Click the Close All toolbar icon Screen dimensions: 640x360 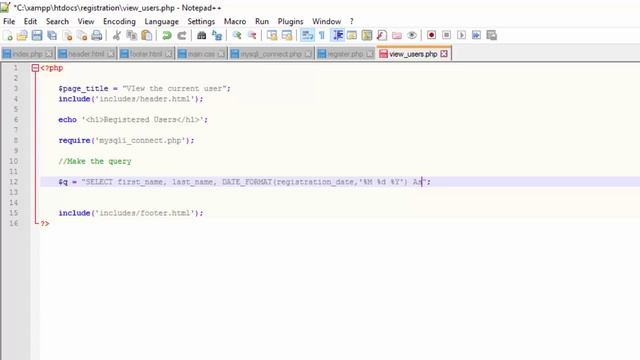click(82, 36)
